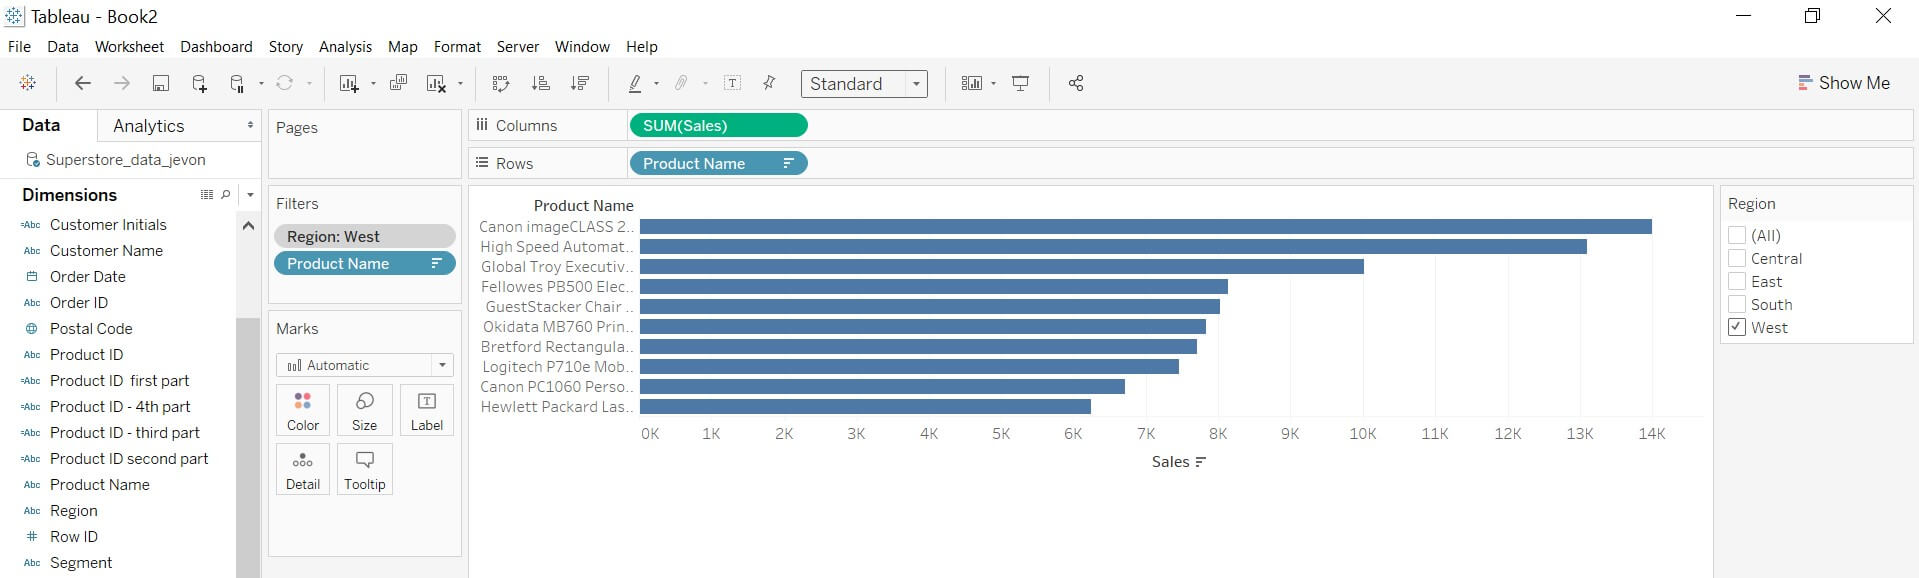This screenshot has height=578, width=1919.
Task: Click the Canon imageCLASS sales bar
Action: 1145,227
